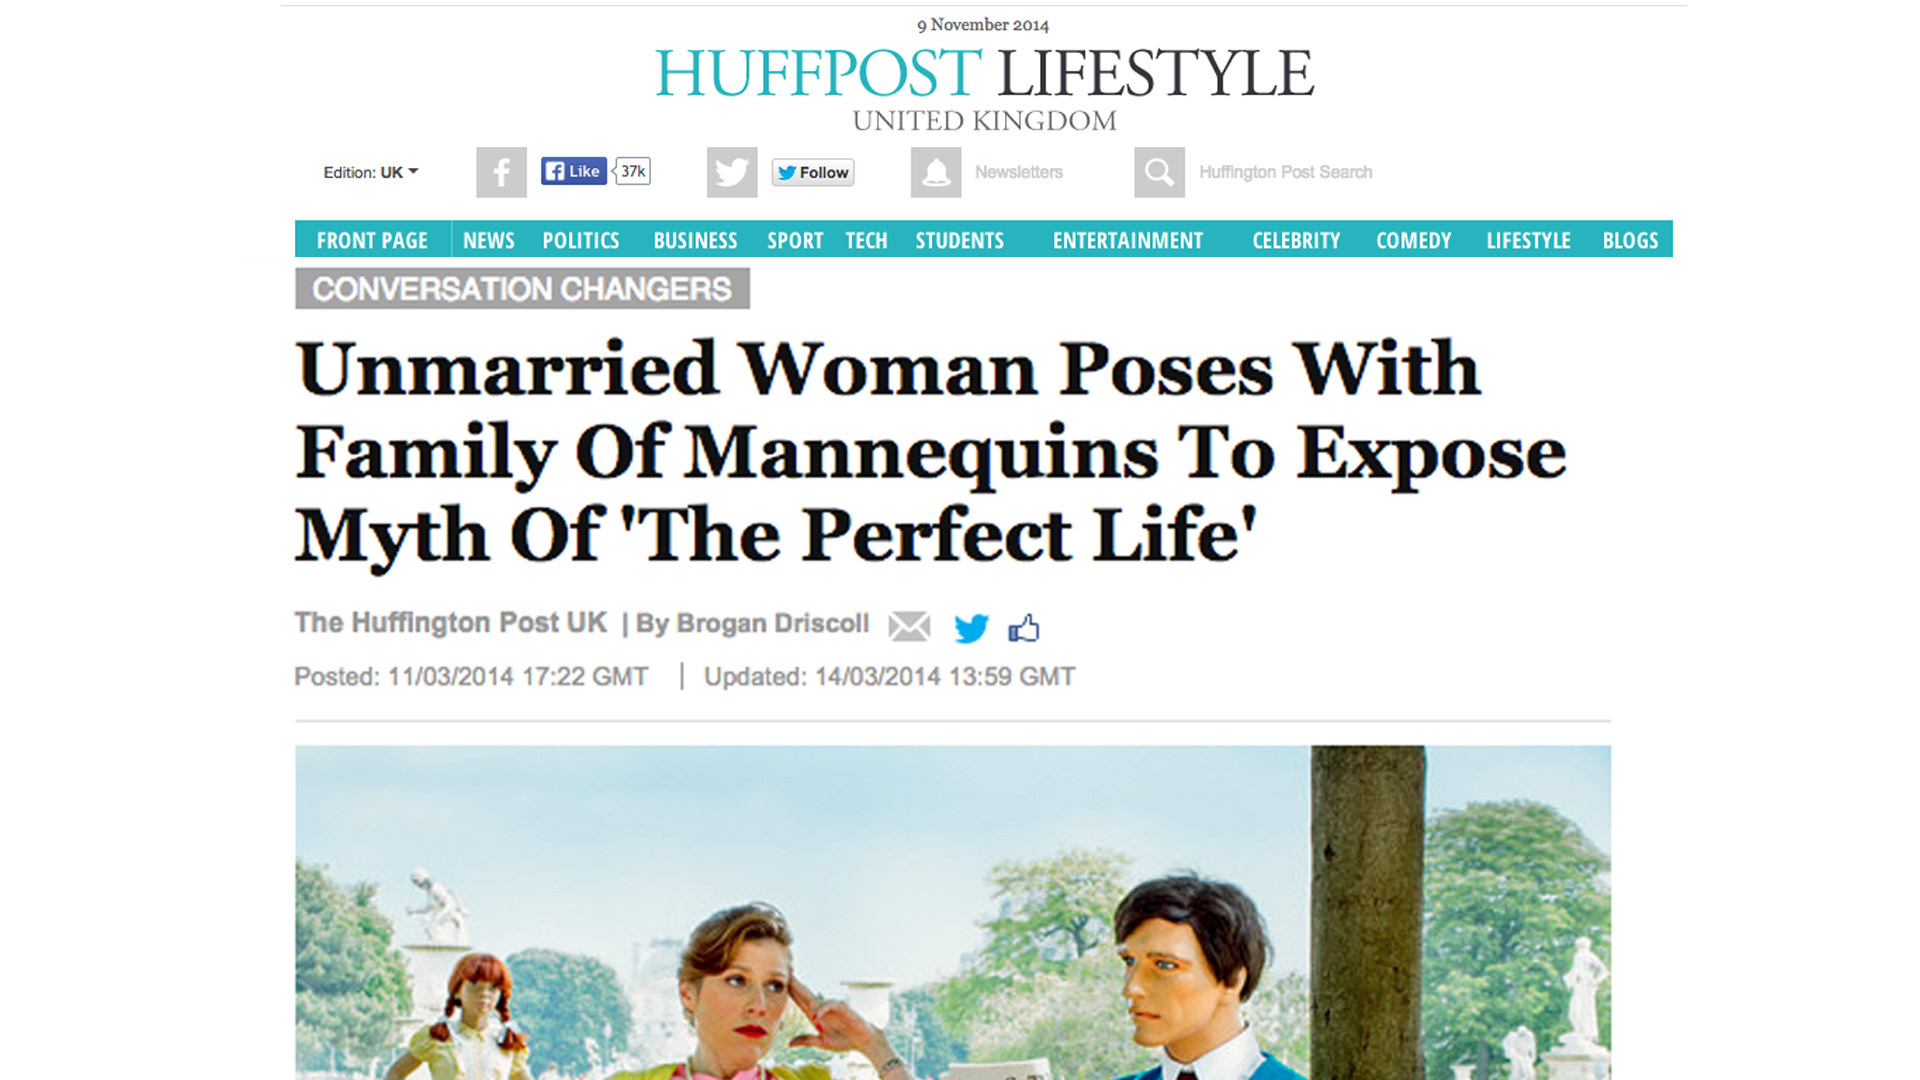Click the Twitter Follow button
Viewport: 1920px width, 1080px height.
coord(813,172)
